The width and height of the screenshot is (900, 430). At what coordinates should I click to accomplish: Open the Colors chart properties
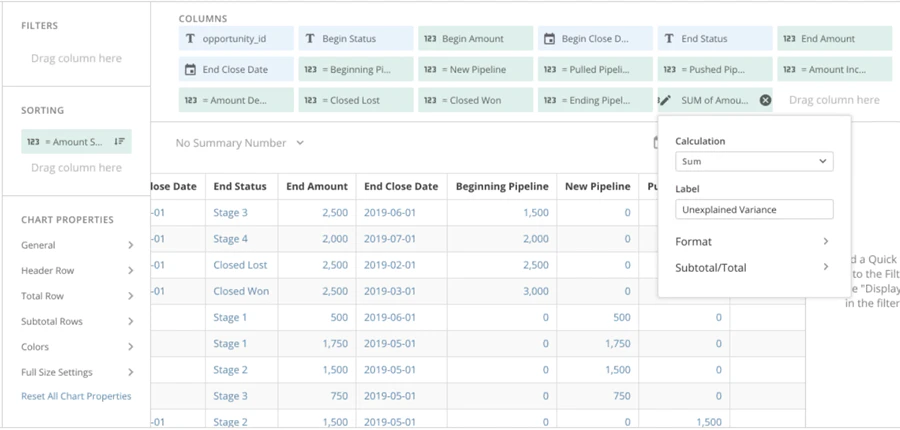pos(77,347)
